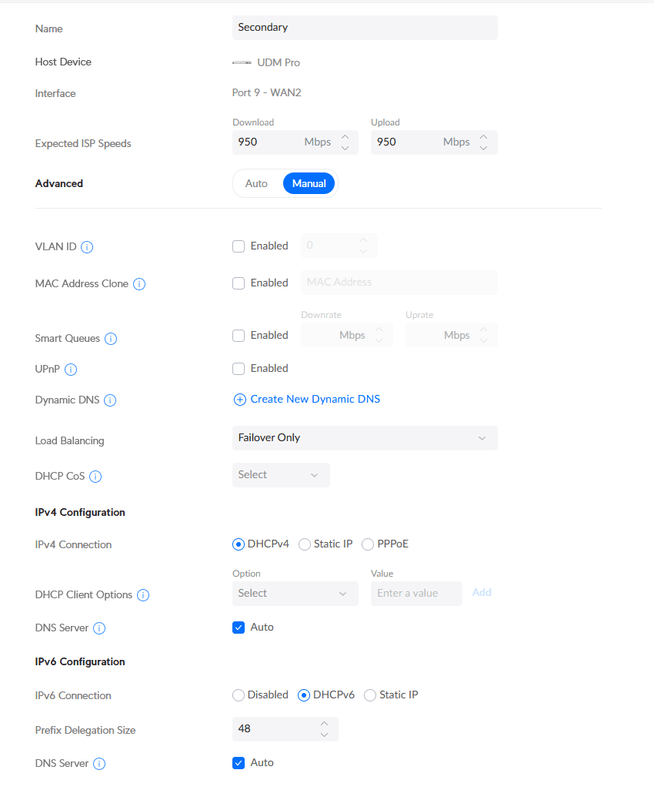
Task: Open the Load Balancing Failover Only dropdown
Action: tap(365, 438)
